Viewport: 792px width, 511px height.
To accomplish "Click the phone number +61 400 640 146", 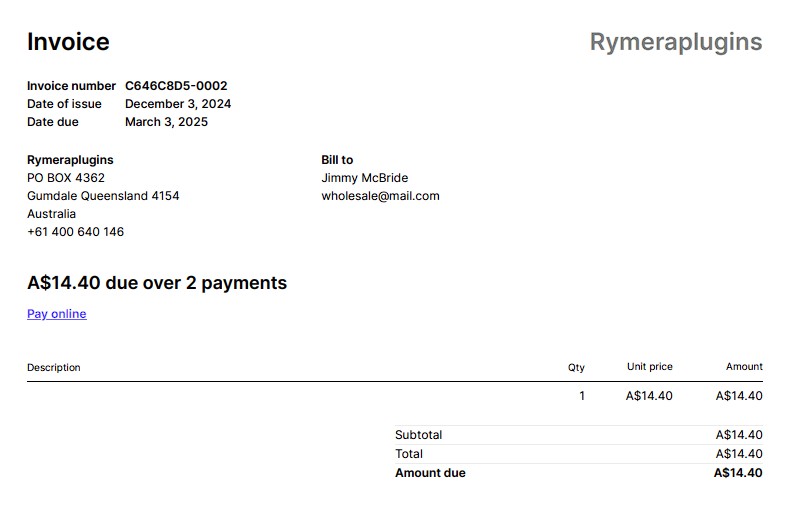I will (75, 232).
